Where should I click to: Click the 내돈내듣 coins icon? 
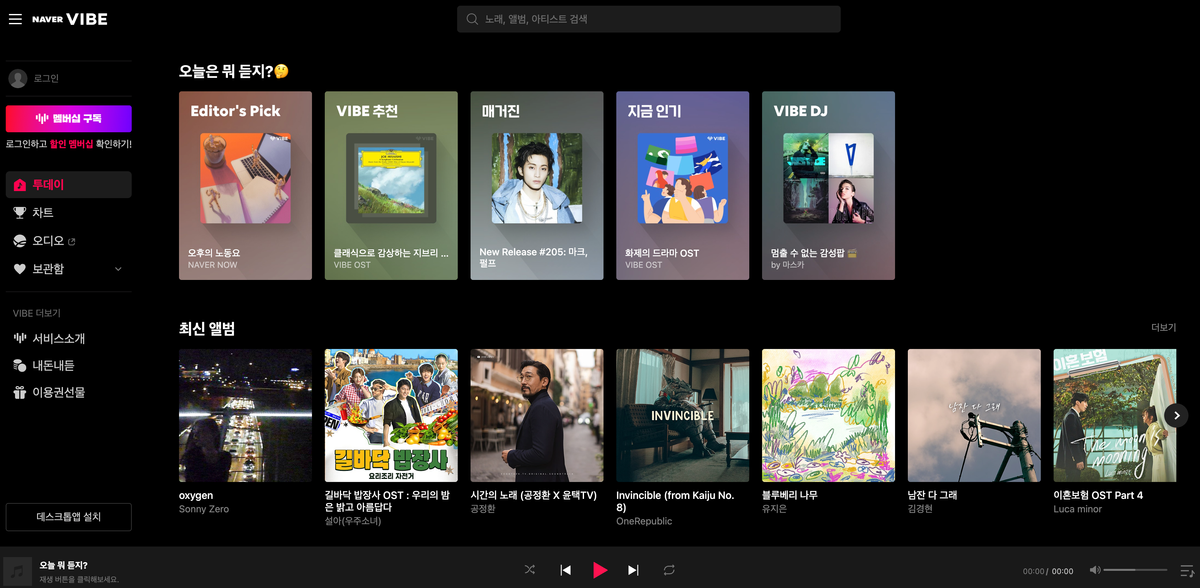20,365
